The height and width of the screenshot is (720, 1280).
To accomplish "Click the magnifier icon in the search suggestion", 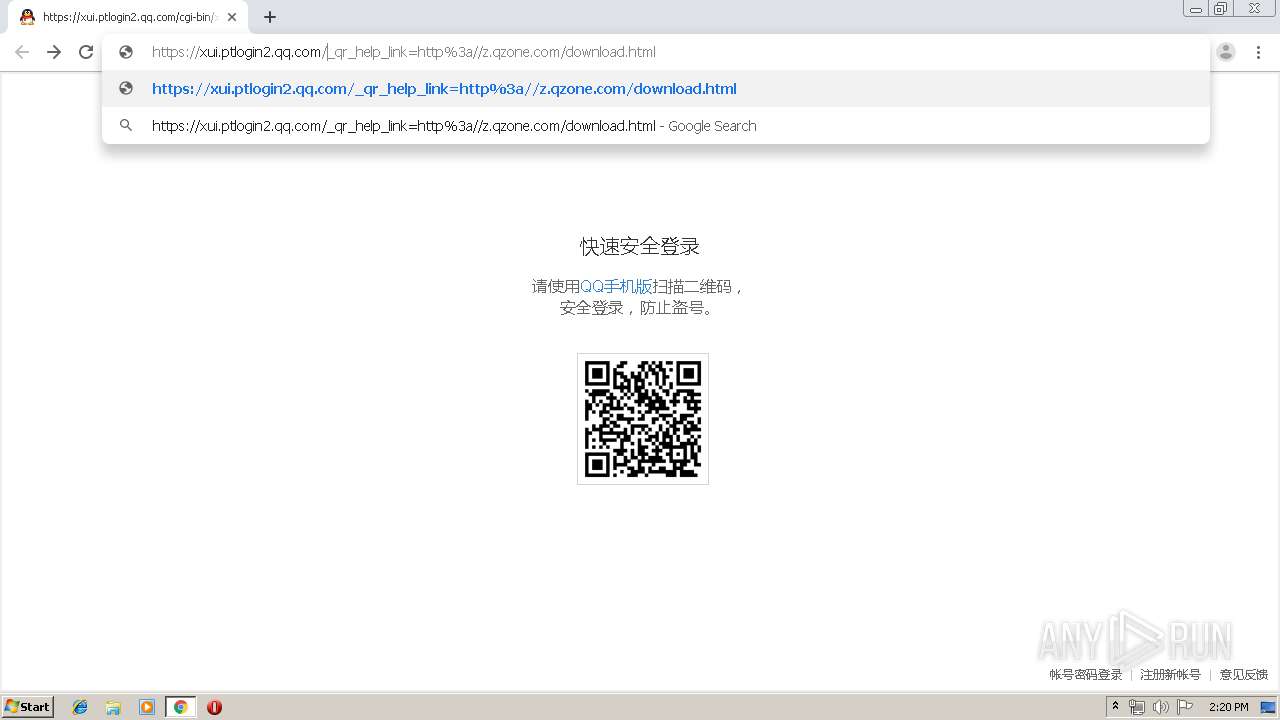I will (126, 125).
